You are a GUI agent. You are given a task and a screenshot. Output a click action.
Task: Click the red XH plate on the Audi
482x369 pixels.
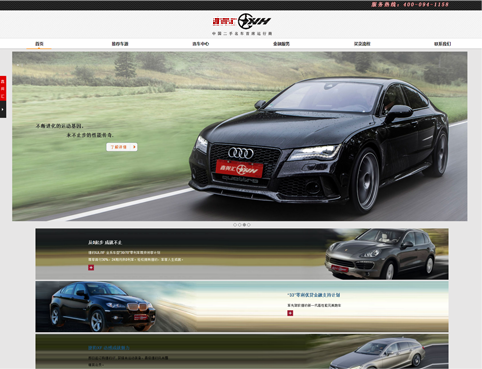tap(239, 169)
